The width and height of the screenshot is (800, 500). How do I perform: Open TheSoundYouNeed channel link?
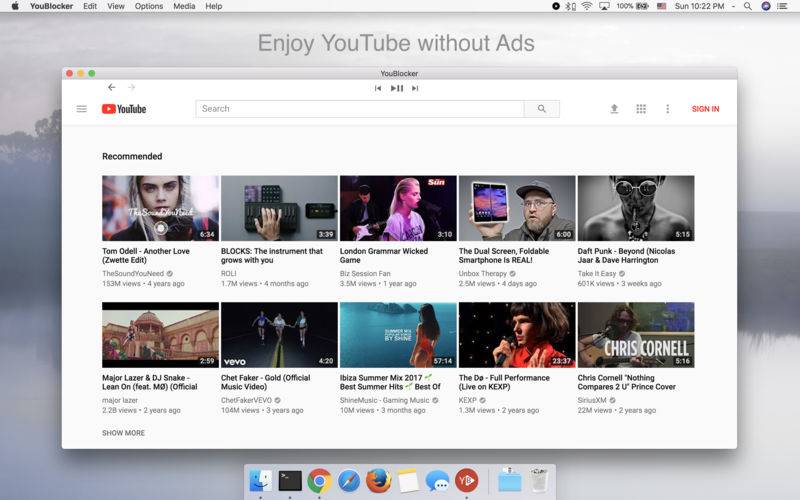click(133, 273)
